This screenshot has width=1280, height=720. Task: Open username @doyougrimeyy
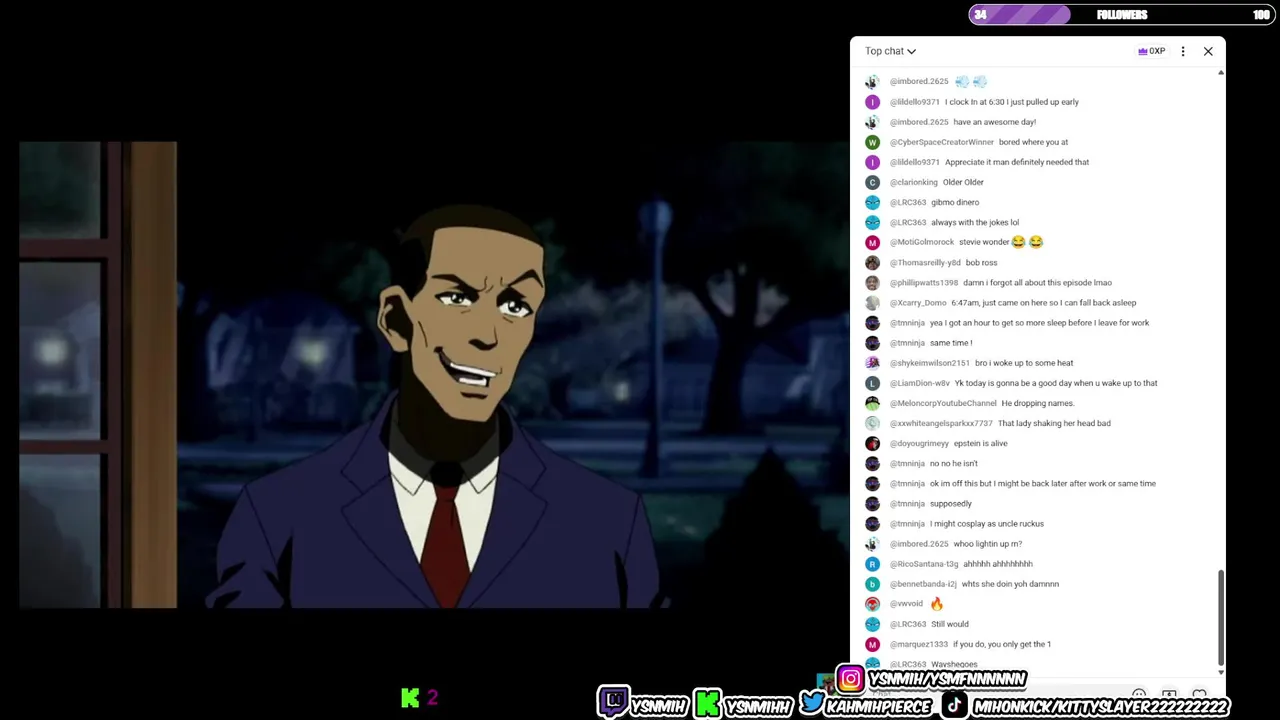pos(919,443)
